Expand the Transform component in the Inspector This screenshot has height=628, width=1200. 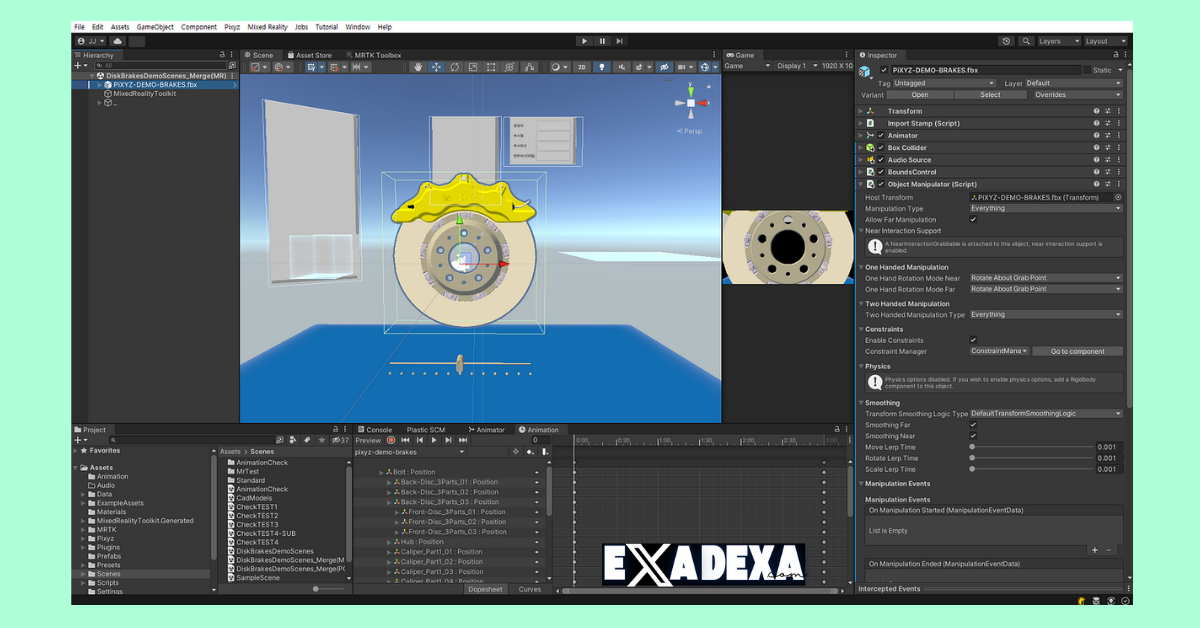pyautogui.click(x=862, y=111)
